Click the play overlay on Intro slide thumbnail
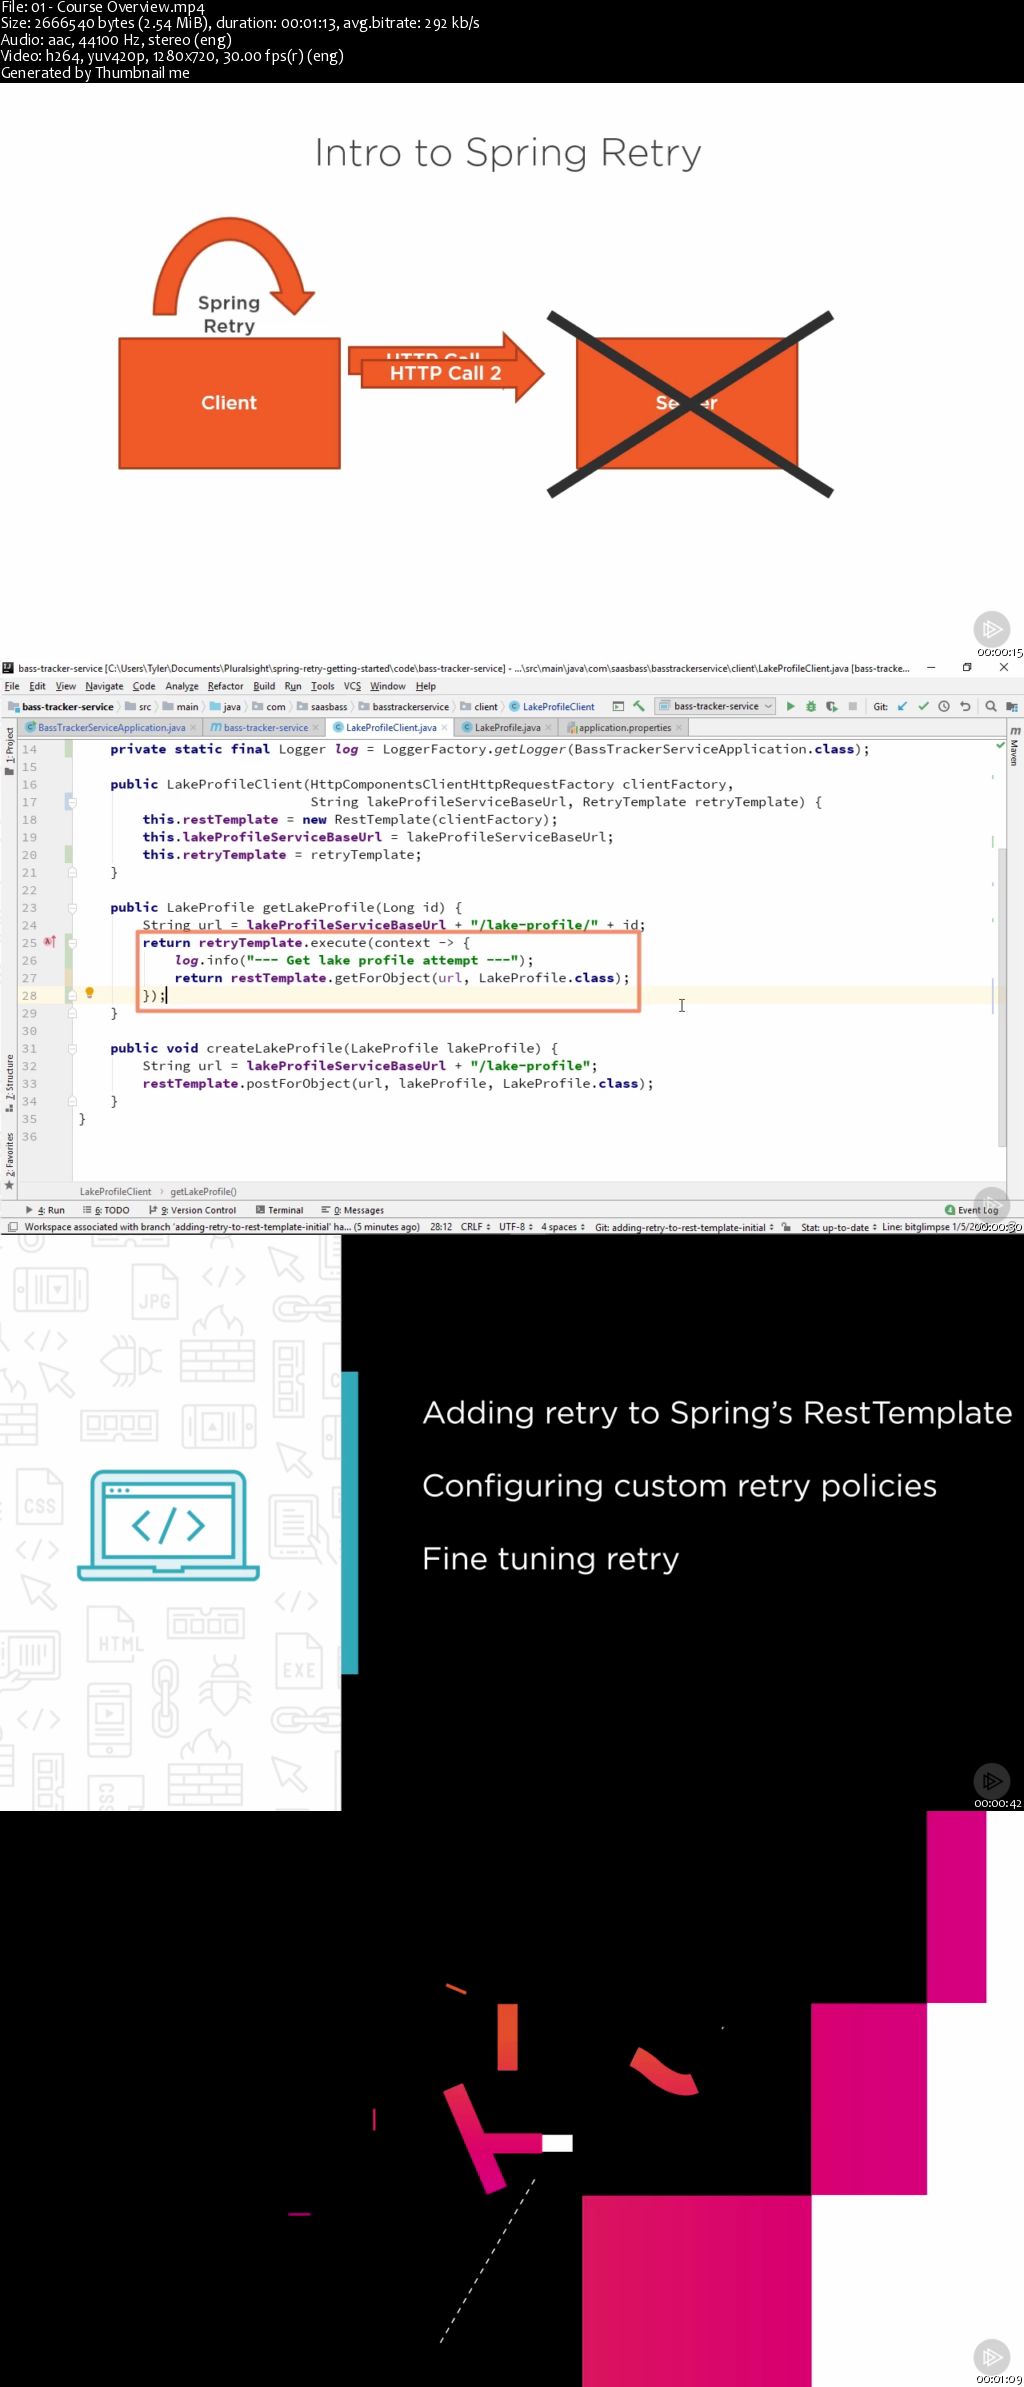The height and width of the screenshot is (2387, 1024). click(x=991, y=629)
